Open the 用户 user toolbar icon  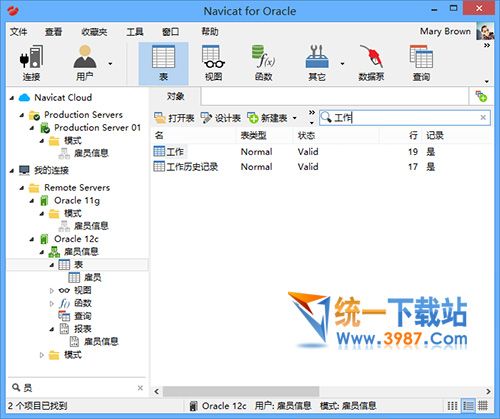click(85, 57)
